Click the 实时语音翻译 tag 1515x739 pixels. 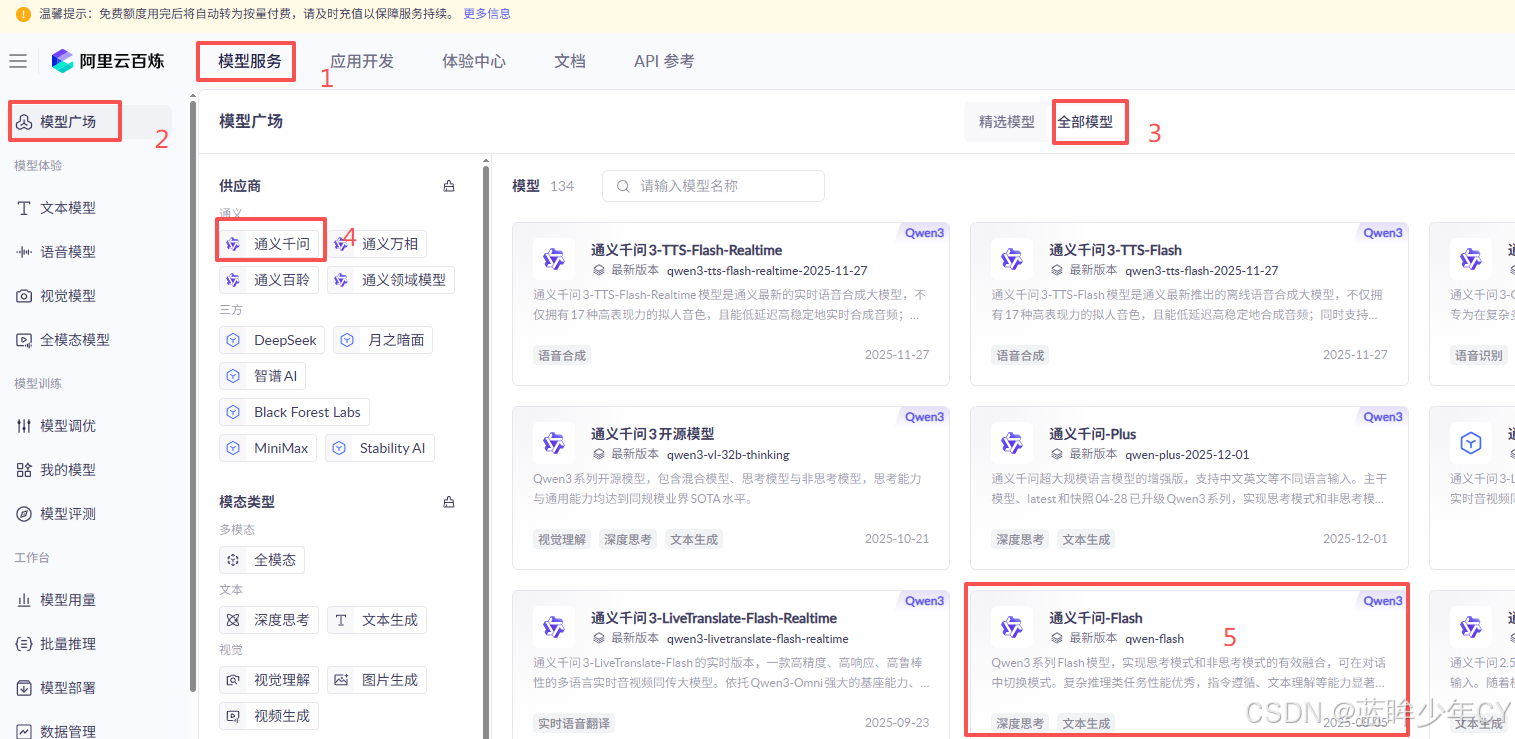[x=574, y=723]
